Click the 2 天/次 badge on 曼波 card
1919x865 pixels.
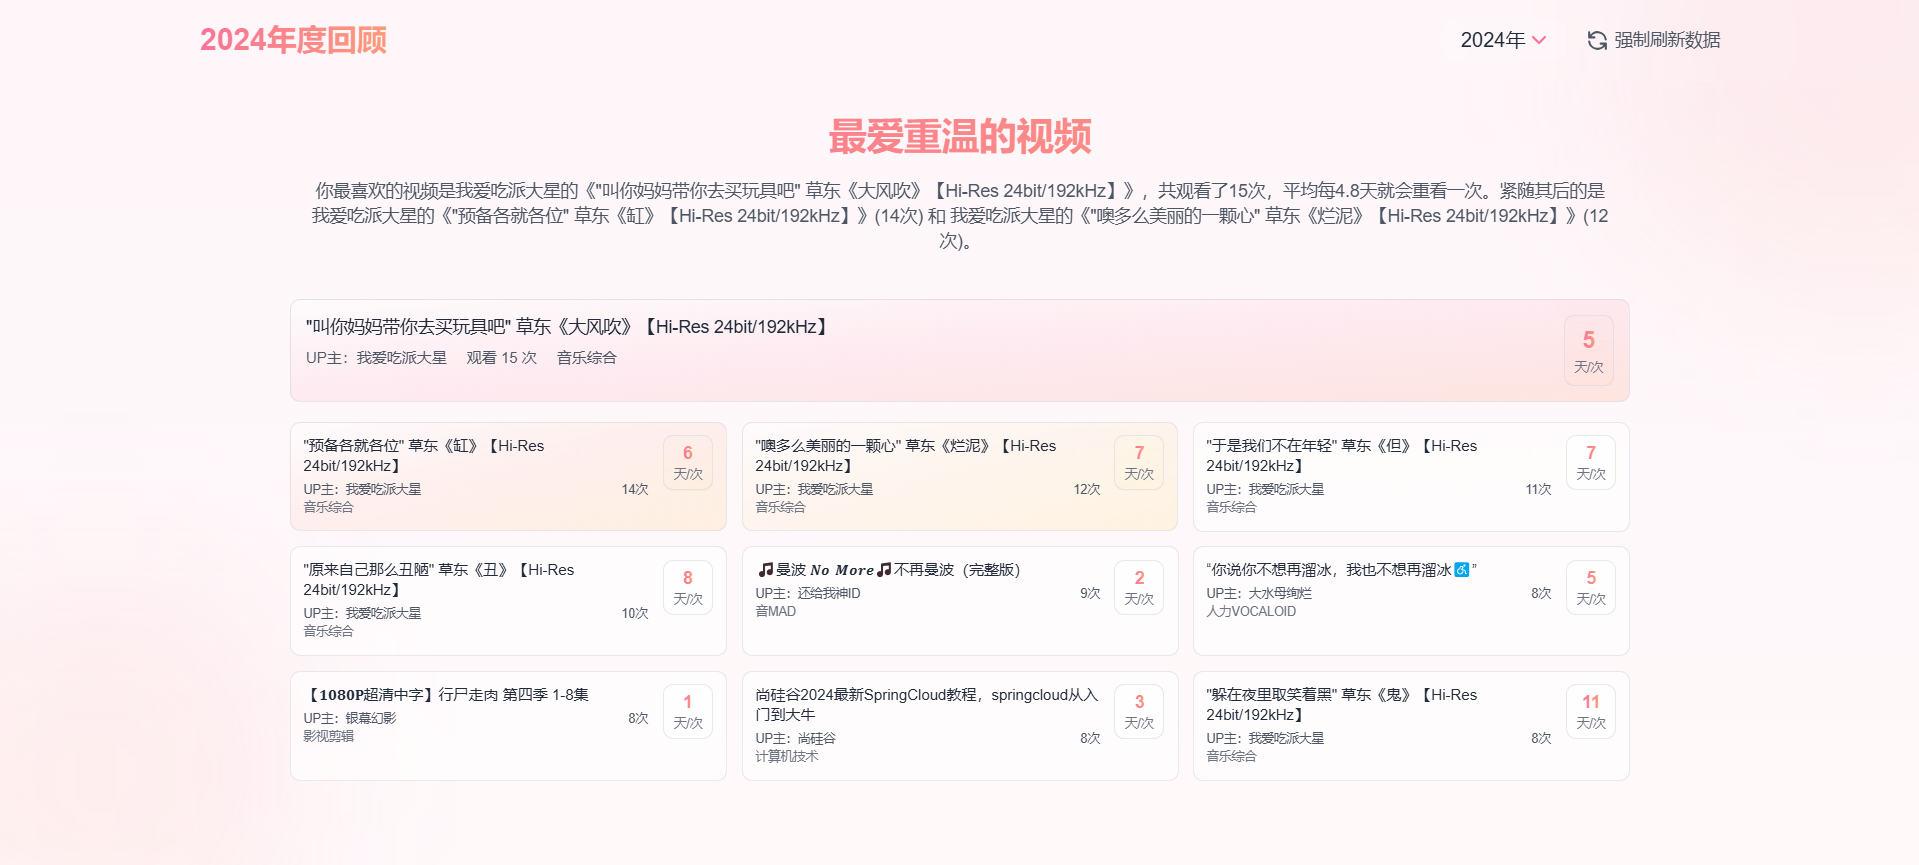[1138, 587]
